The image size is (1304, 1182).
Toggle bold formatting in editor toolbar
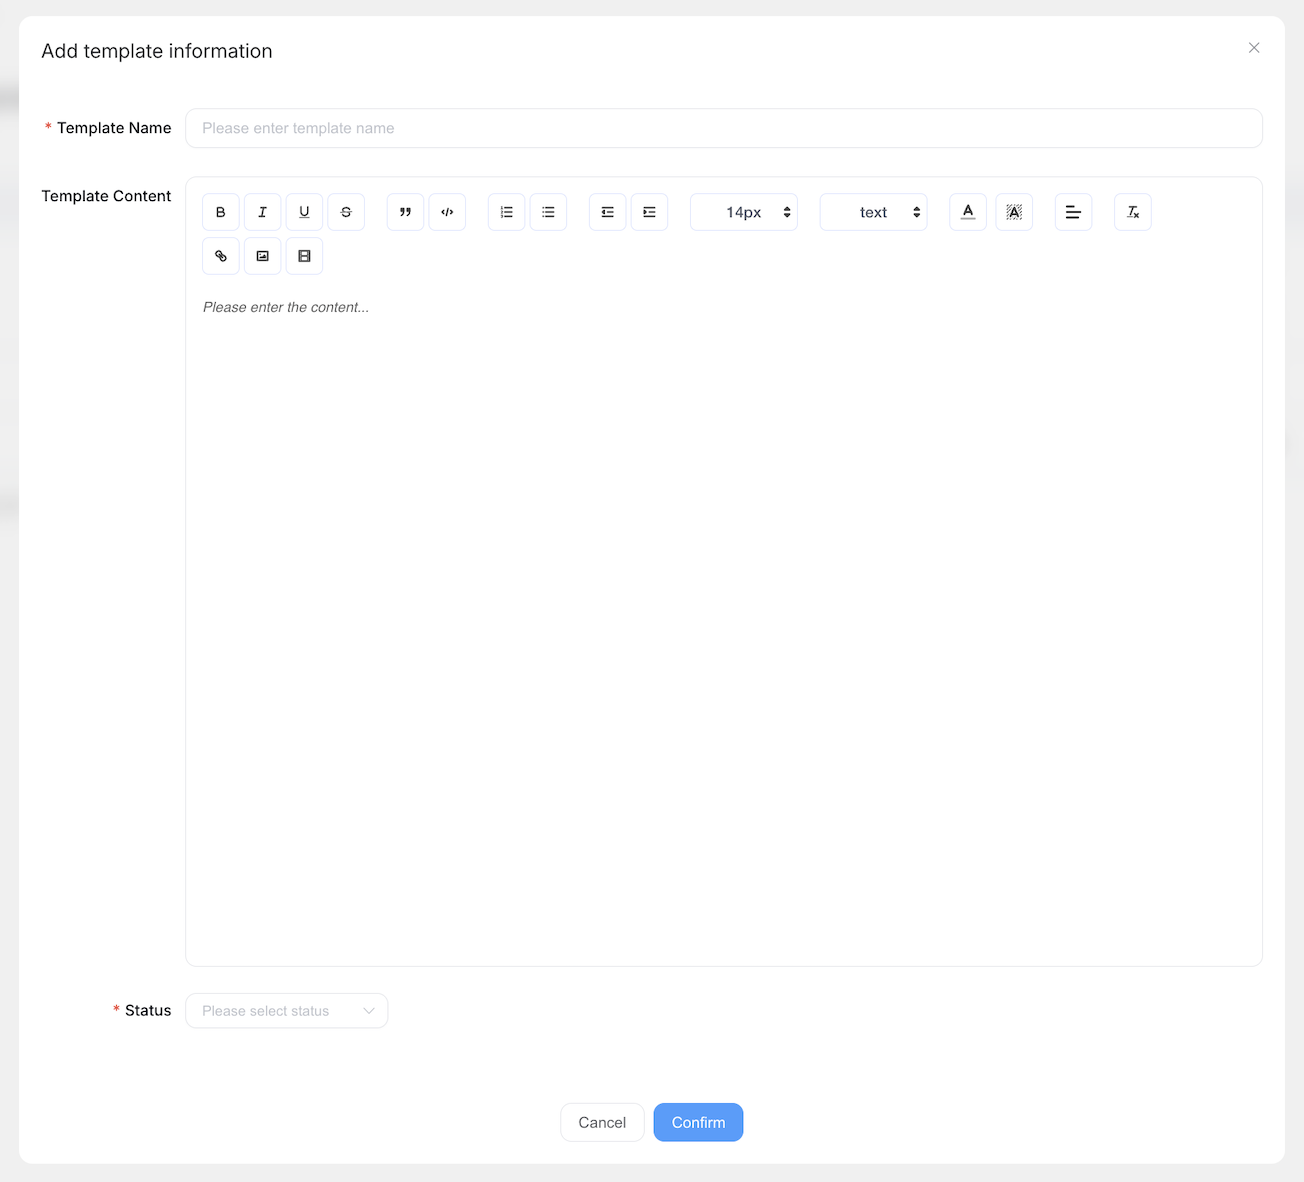tap(221, 212)
